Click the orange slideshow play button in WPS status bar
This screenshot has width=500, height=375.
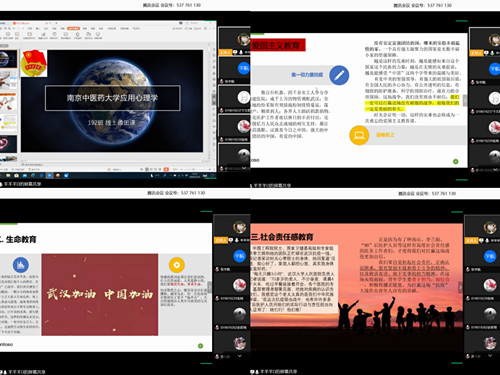166,169
